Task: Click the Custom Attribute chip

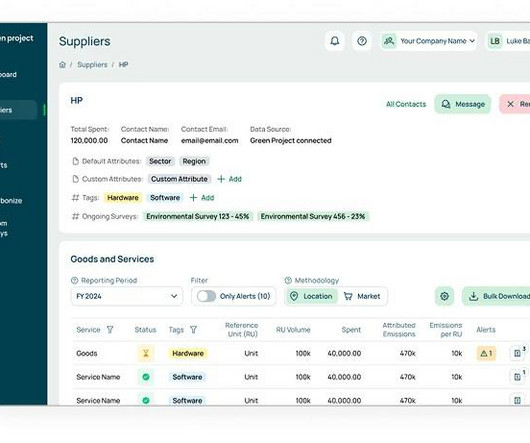Action: pyautogui.click(x=179, y=179)
